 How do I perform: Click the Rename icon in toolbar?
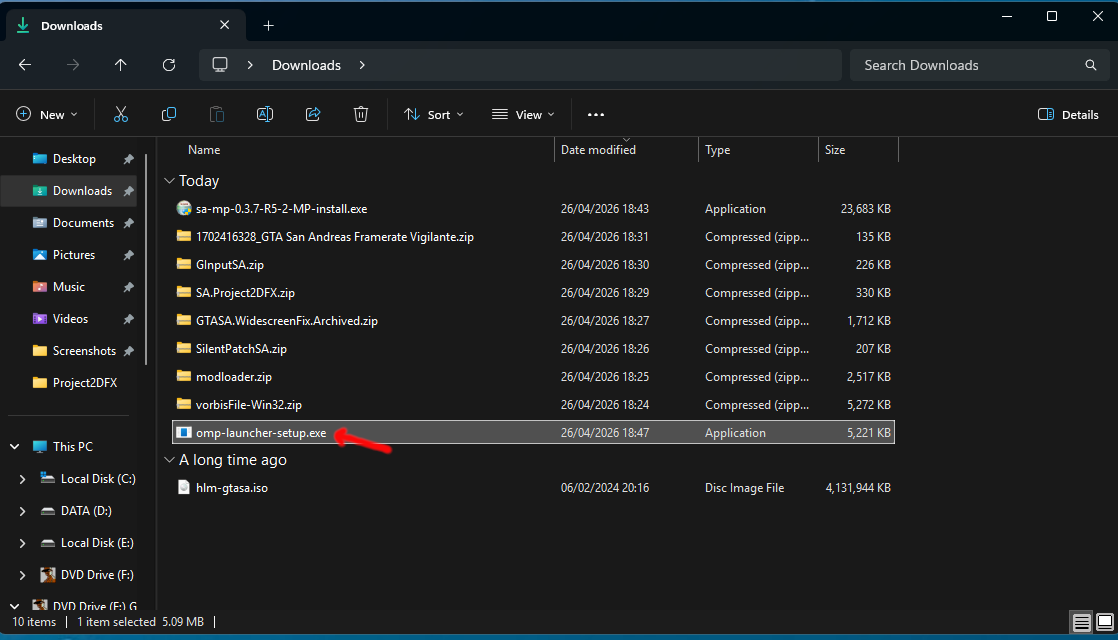pyautogui.click(x=265, y=114)
